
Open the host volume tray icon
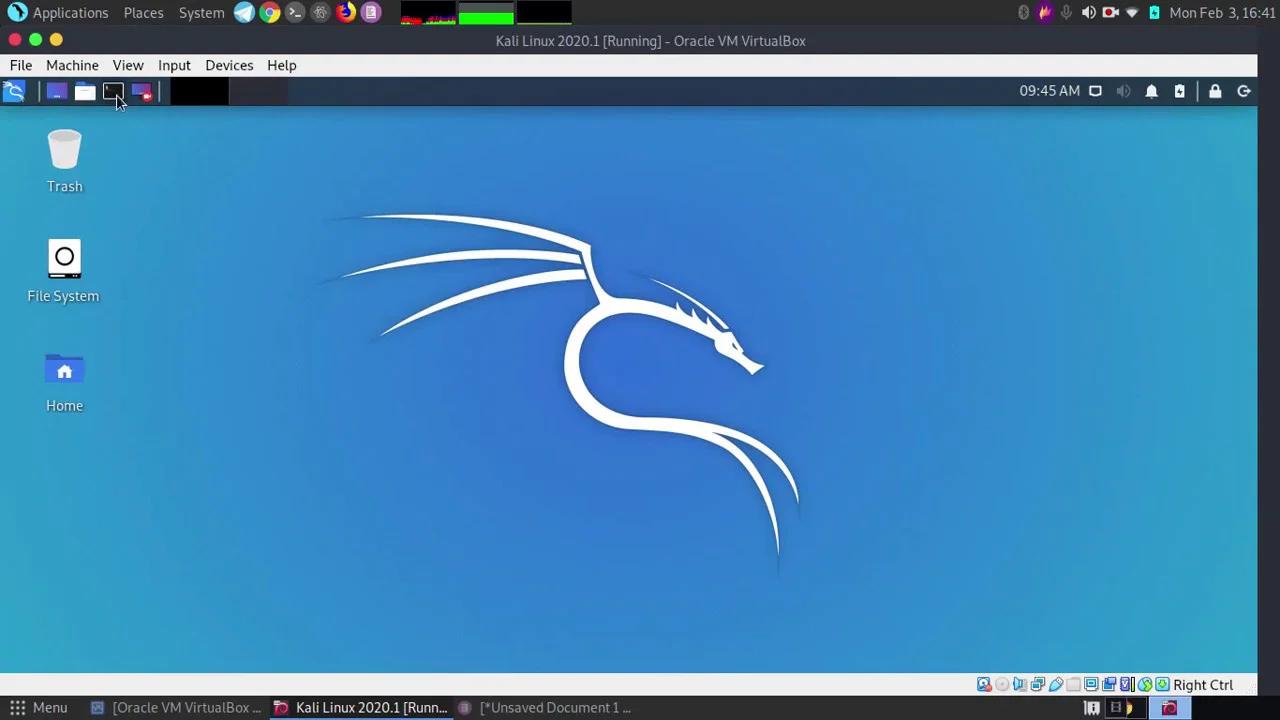click(1088, 13)
